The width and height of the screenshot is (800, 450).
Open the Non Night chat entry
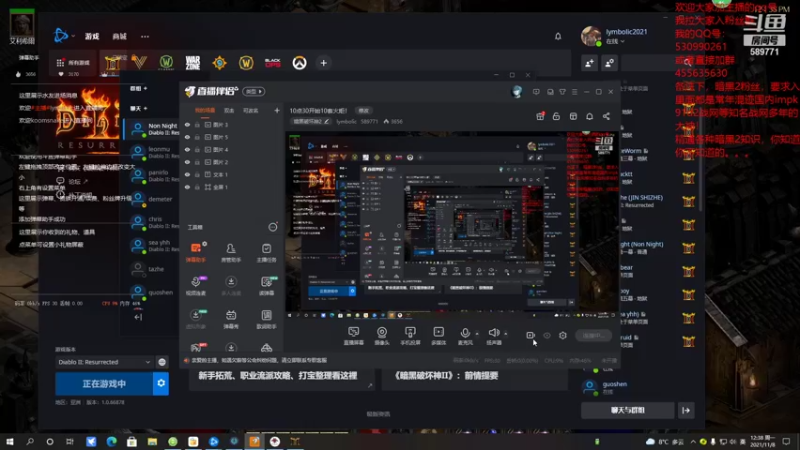coord(152,129)
